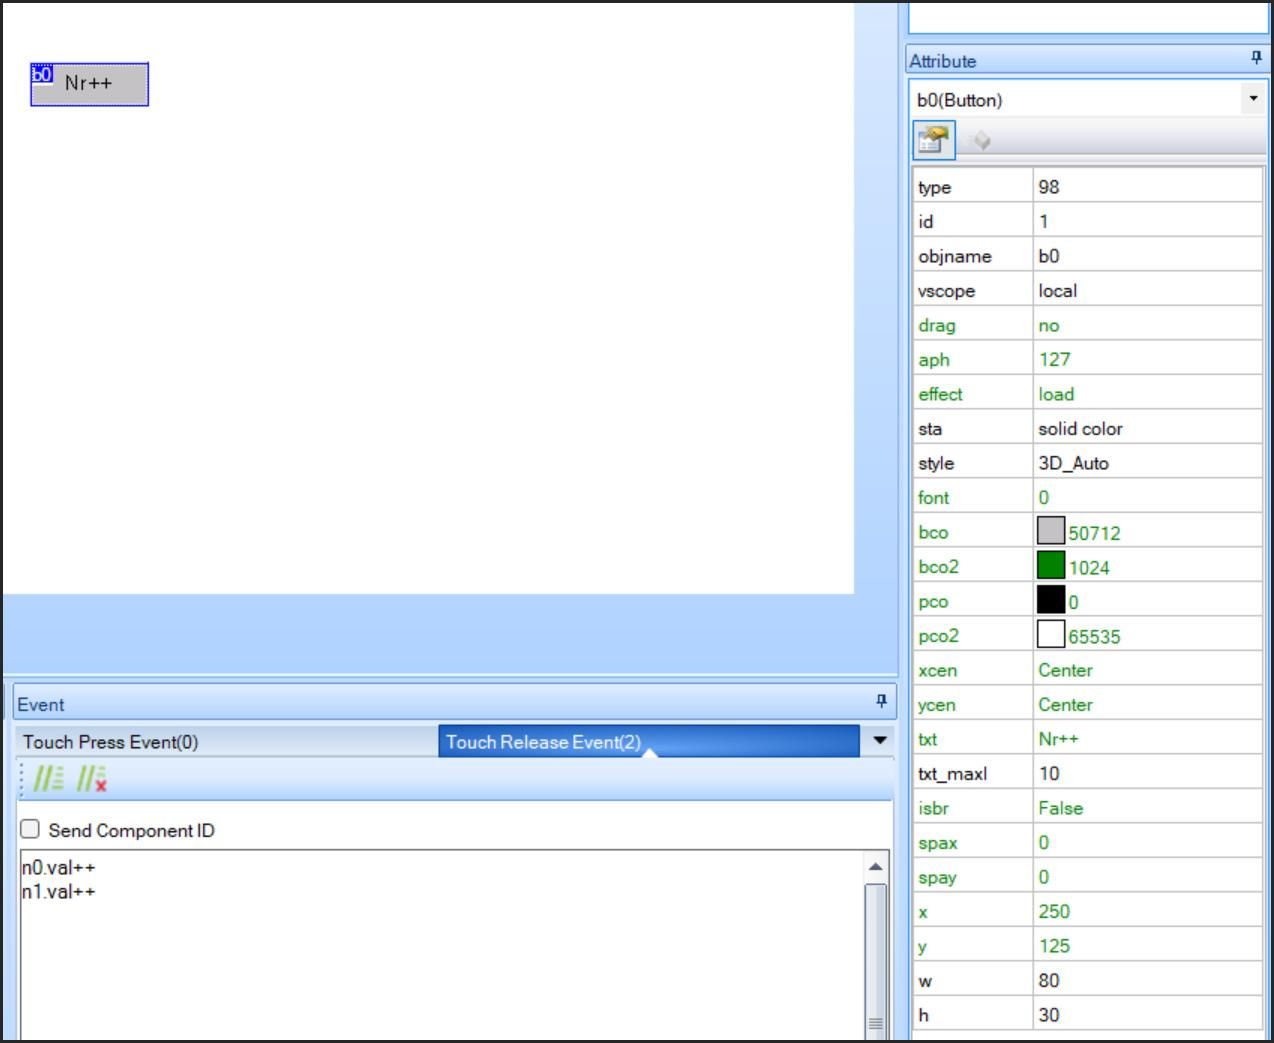Select the categorized attributes view icon
Viewport: 1274px width, 1043px height.
(934, 140)
